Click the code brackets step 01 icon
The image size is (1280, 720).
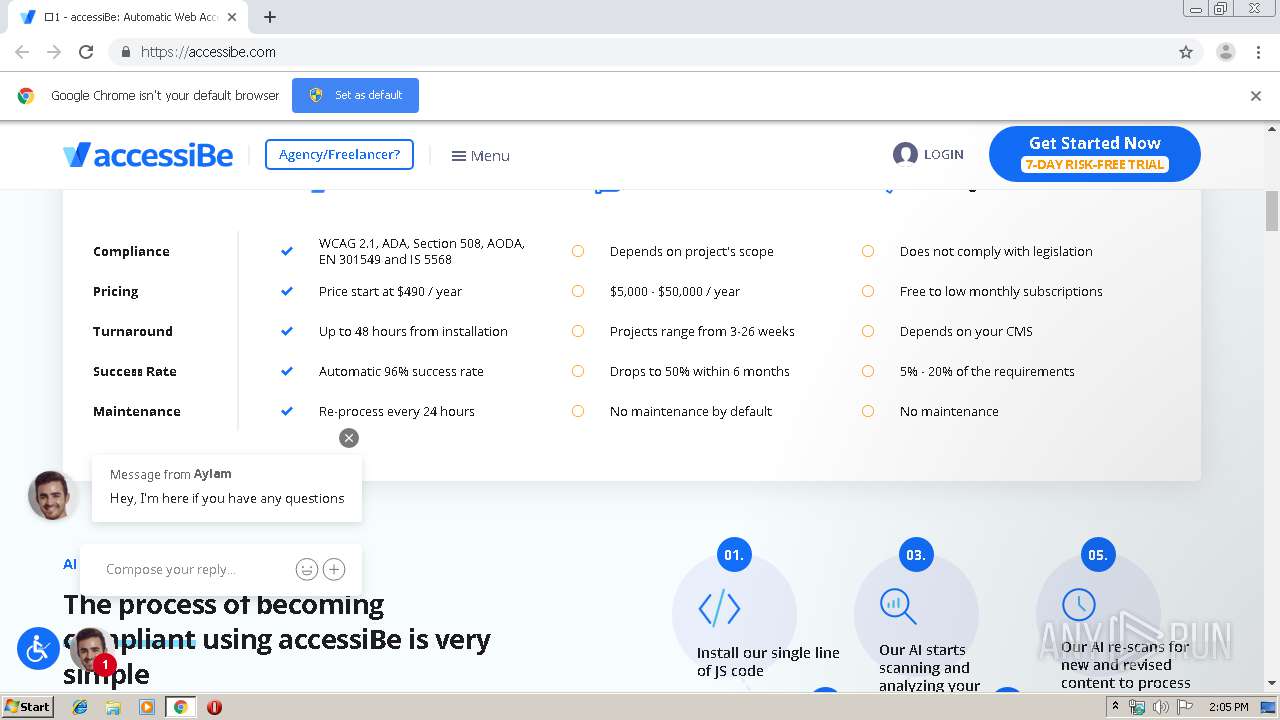[x=719, y=608]
